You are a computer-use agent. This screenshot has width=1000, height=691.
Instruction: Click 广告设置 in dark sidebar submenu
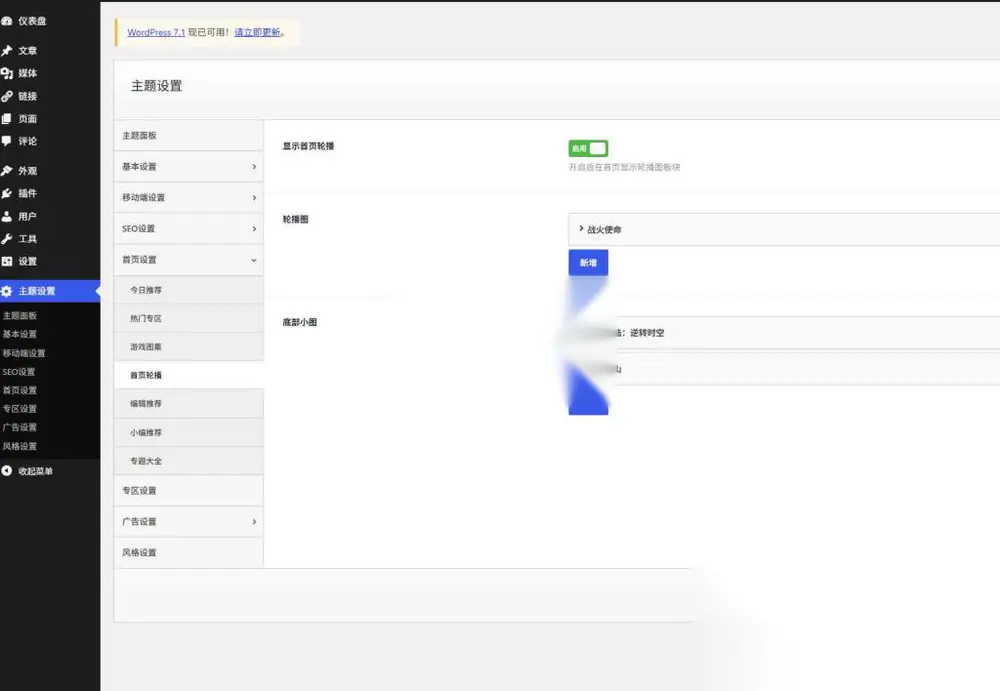20,427
